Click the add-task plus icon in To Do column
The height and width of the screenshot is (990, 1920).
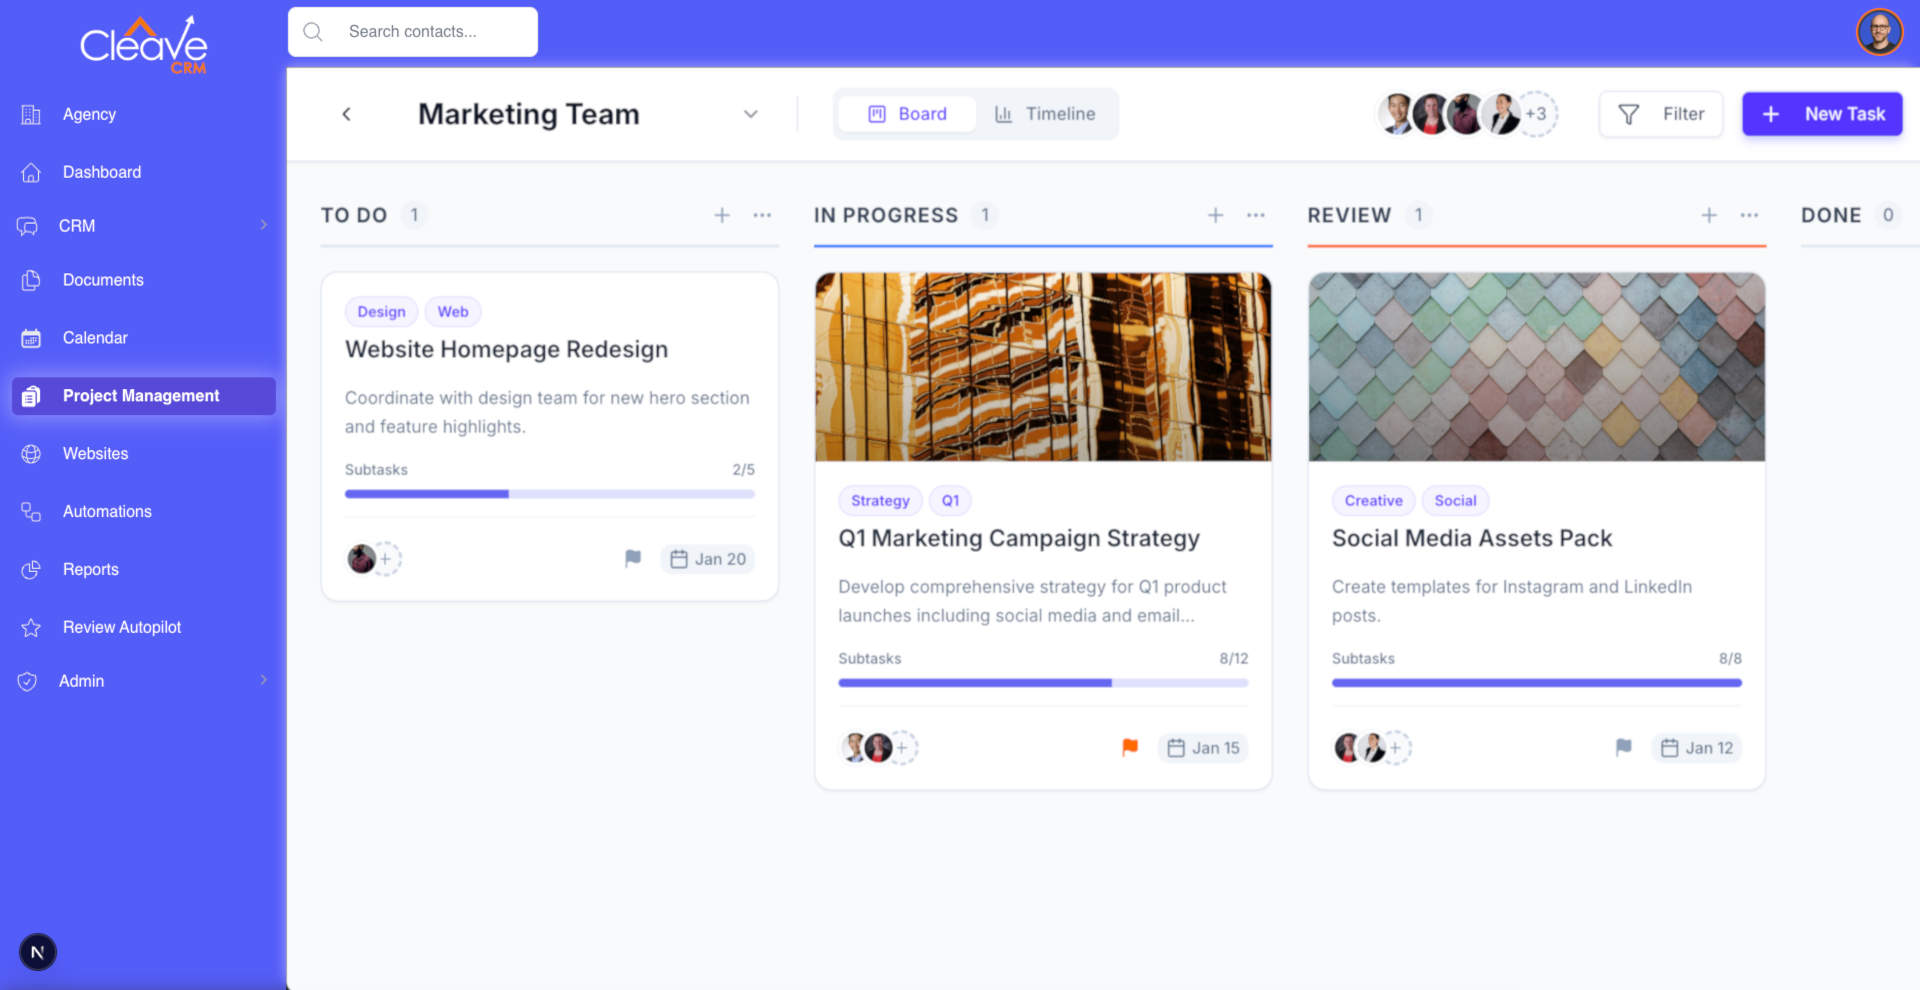coord(722,215)
